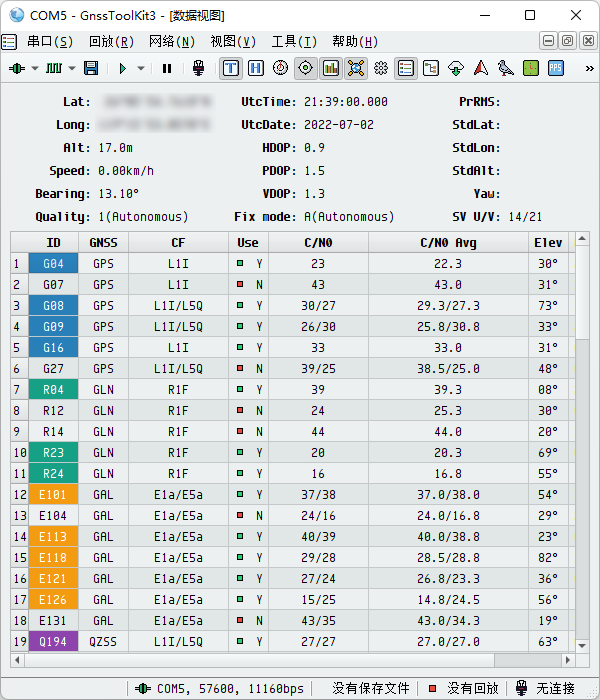
Task: Click the tree structure view icon
Action: [x=431, y=68]
